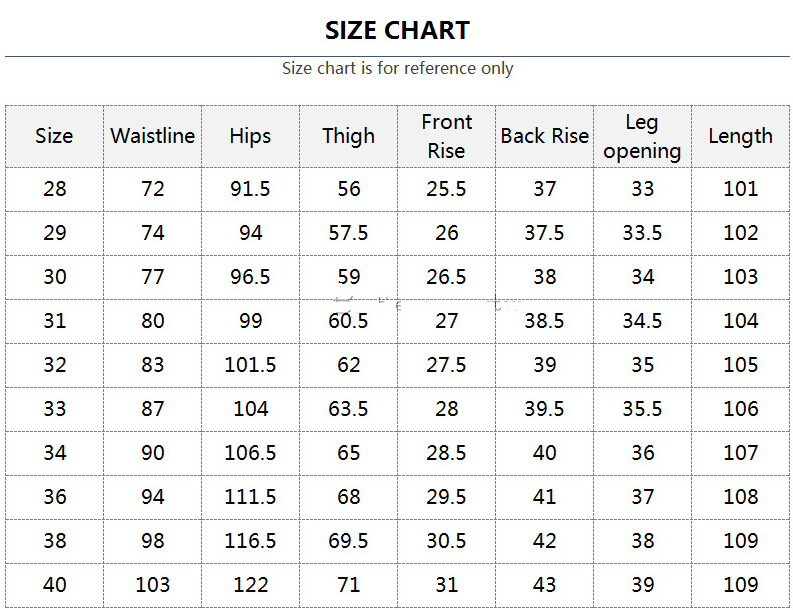Image resolution: width=793 pixels, height=610 pixels.
Task: Select the Waistline column header
Action: [x=152, y=136]
